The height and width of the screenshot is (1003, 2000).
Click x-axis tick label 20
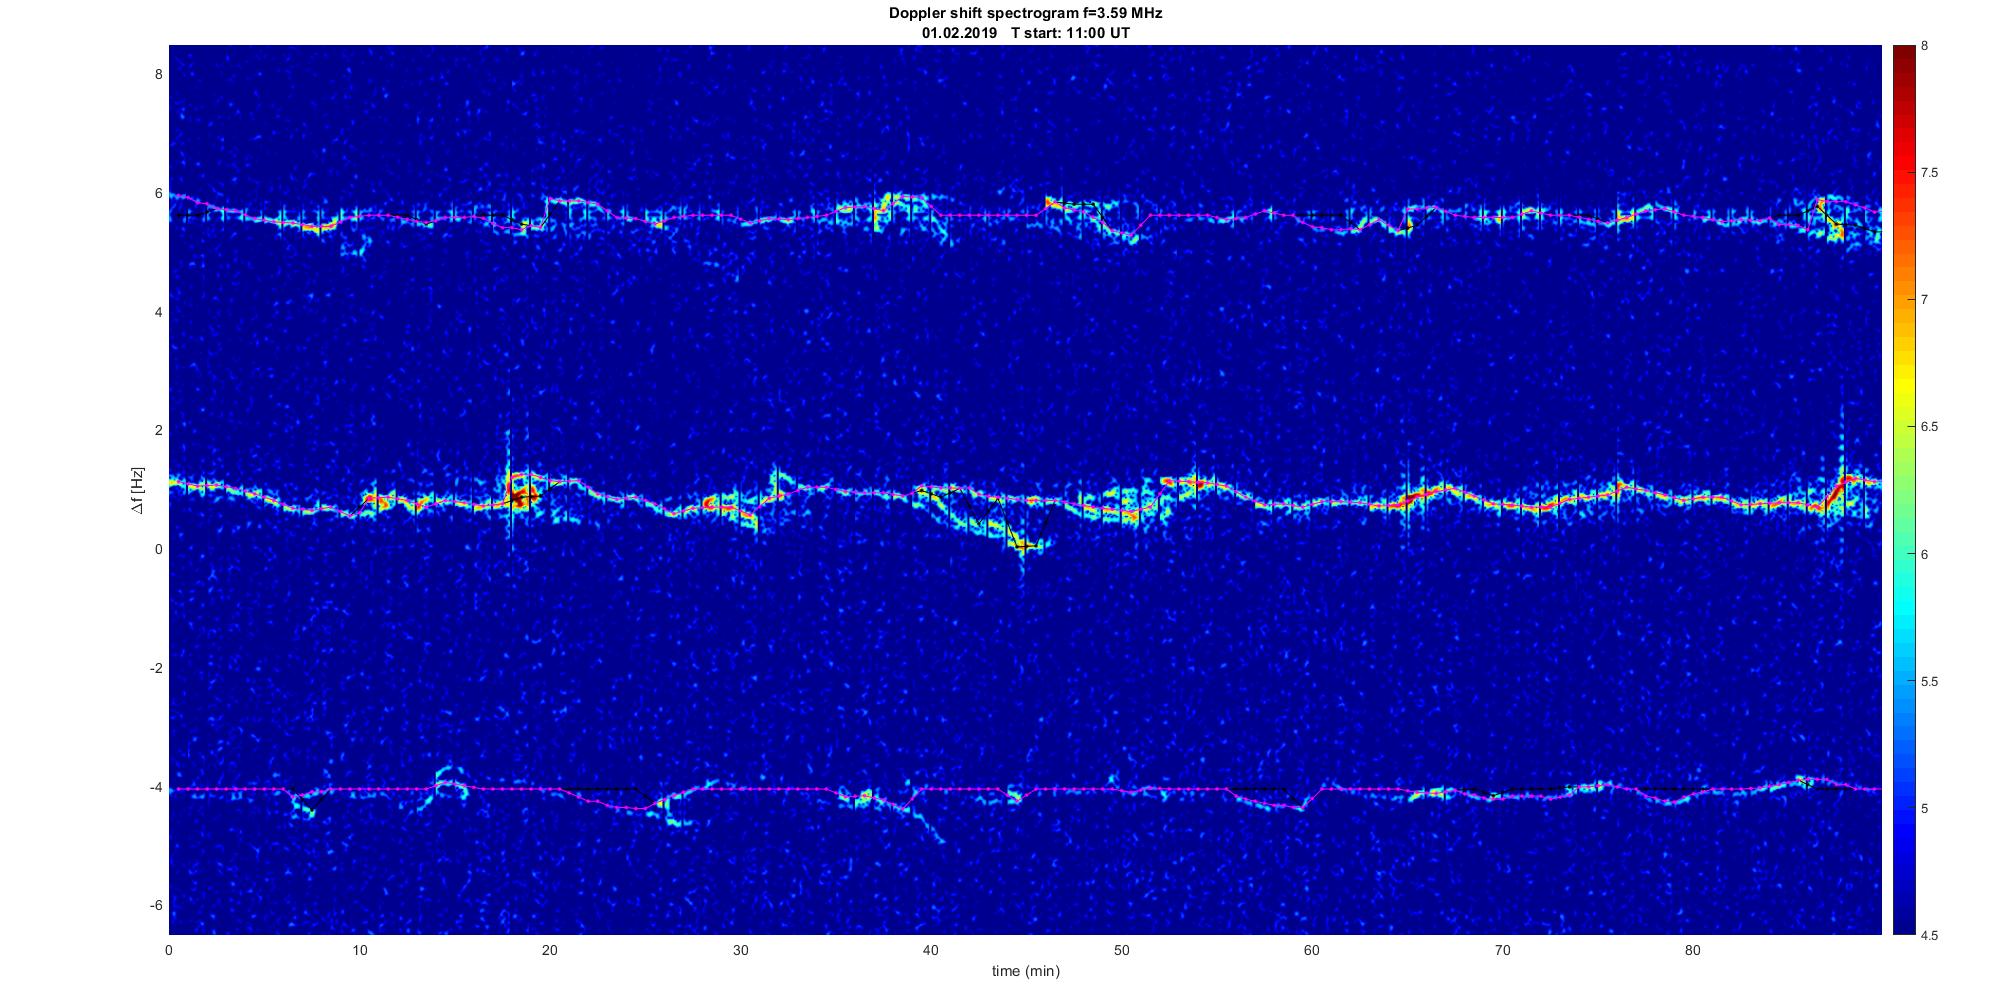click(550, 950)
